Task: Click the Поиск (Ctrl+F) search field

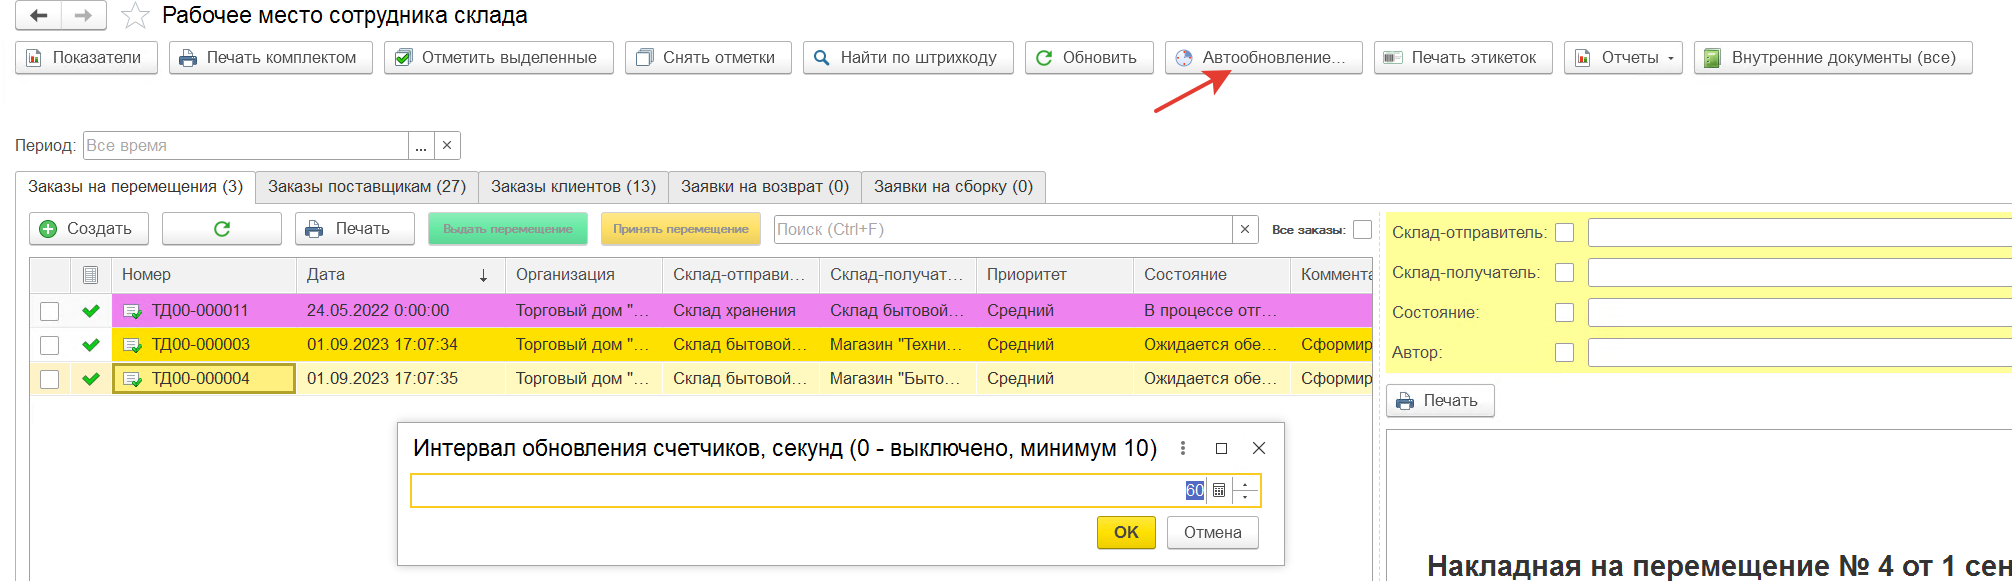Action: (x=1003, y=230)
